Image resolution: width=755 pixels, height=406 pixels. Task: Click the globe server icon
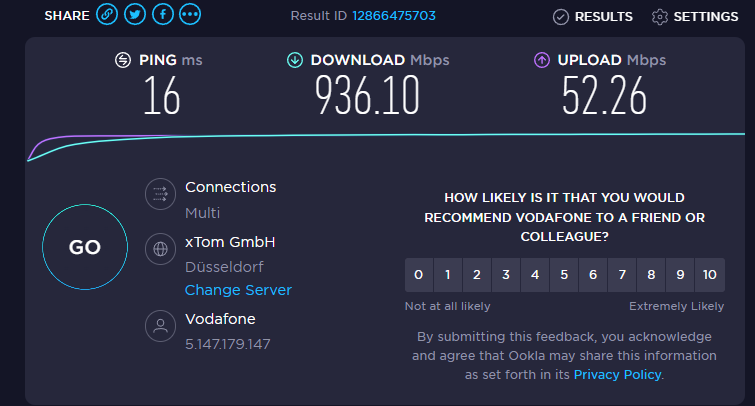point(160,249)
